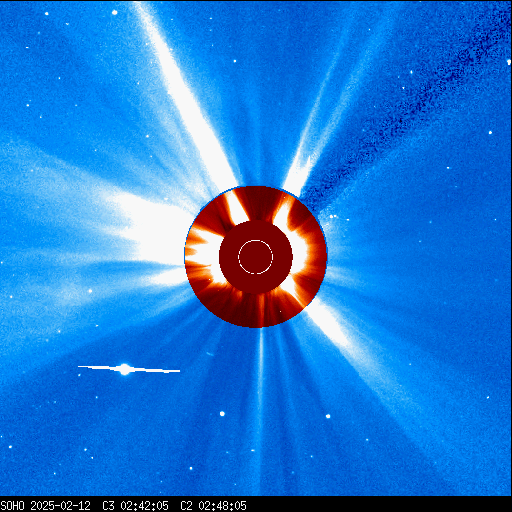Select the 2025-02-12 date text
Viewport: 512px width, 512px height.
click(60, 506)
